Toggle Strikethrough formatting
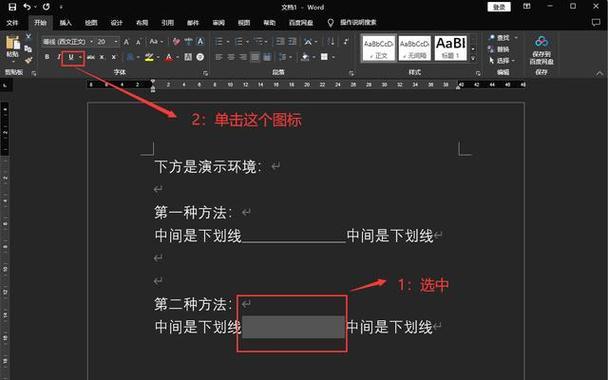The height and width of the screenshot is (380, 608). 91,57
